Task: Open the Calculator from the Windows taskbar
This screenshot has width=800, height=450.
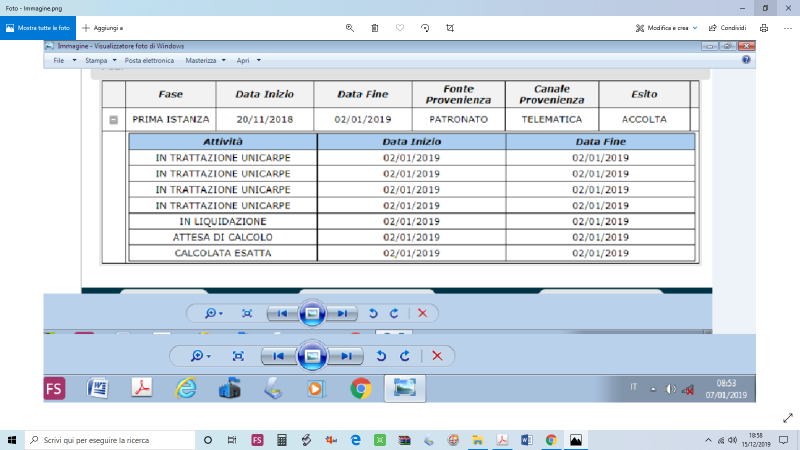Action: pos(282,440)
